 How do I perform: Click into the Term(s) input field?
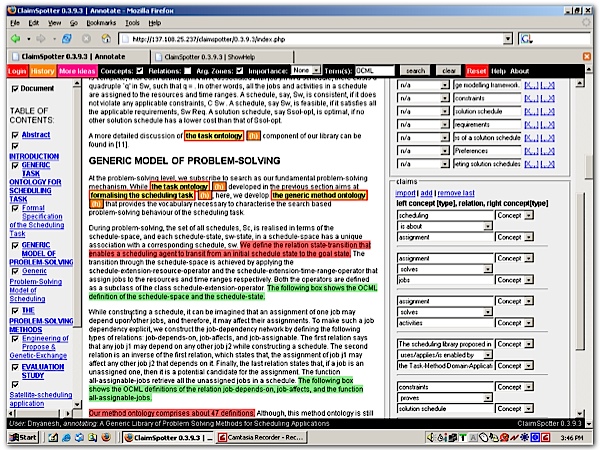[375, 71]
